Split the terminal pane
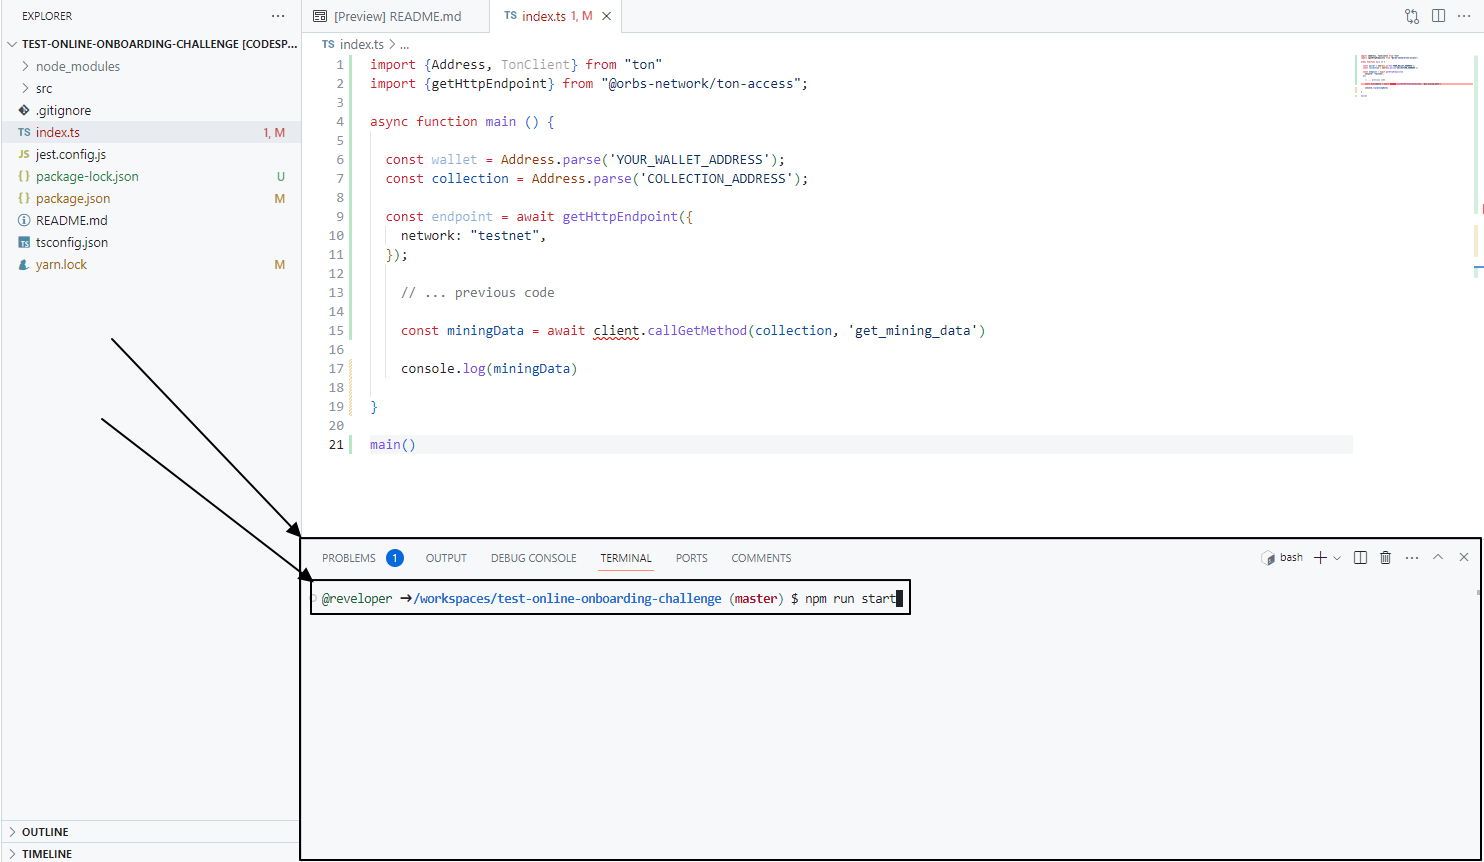 (x=1360, y=557)
